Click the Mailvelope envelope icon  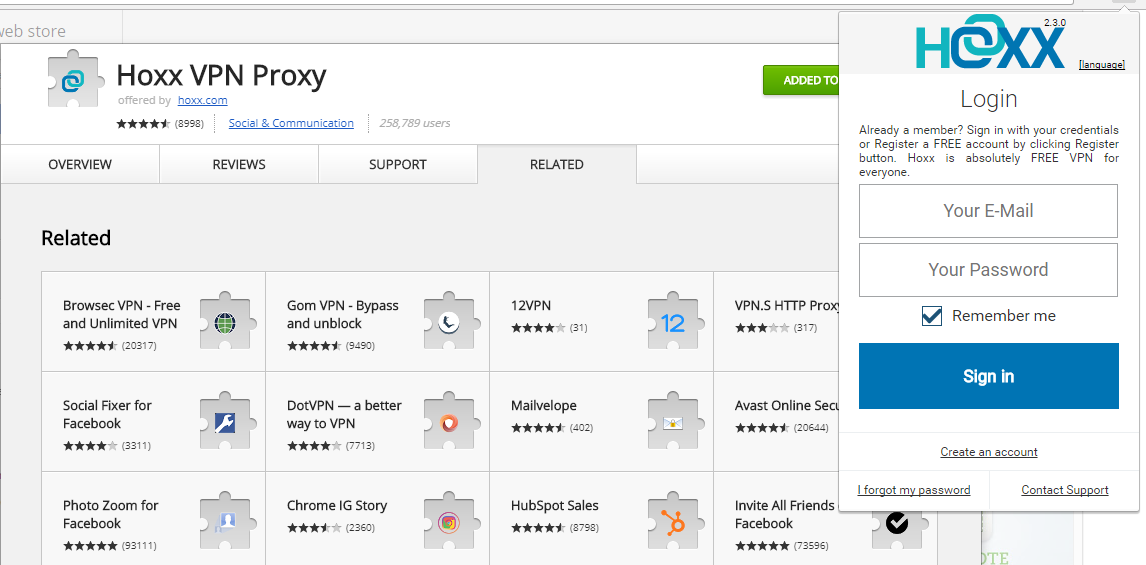[673, 422]
